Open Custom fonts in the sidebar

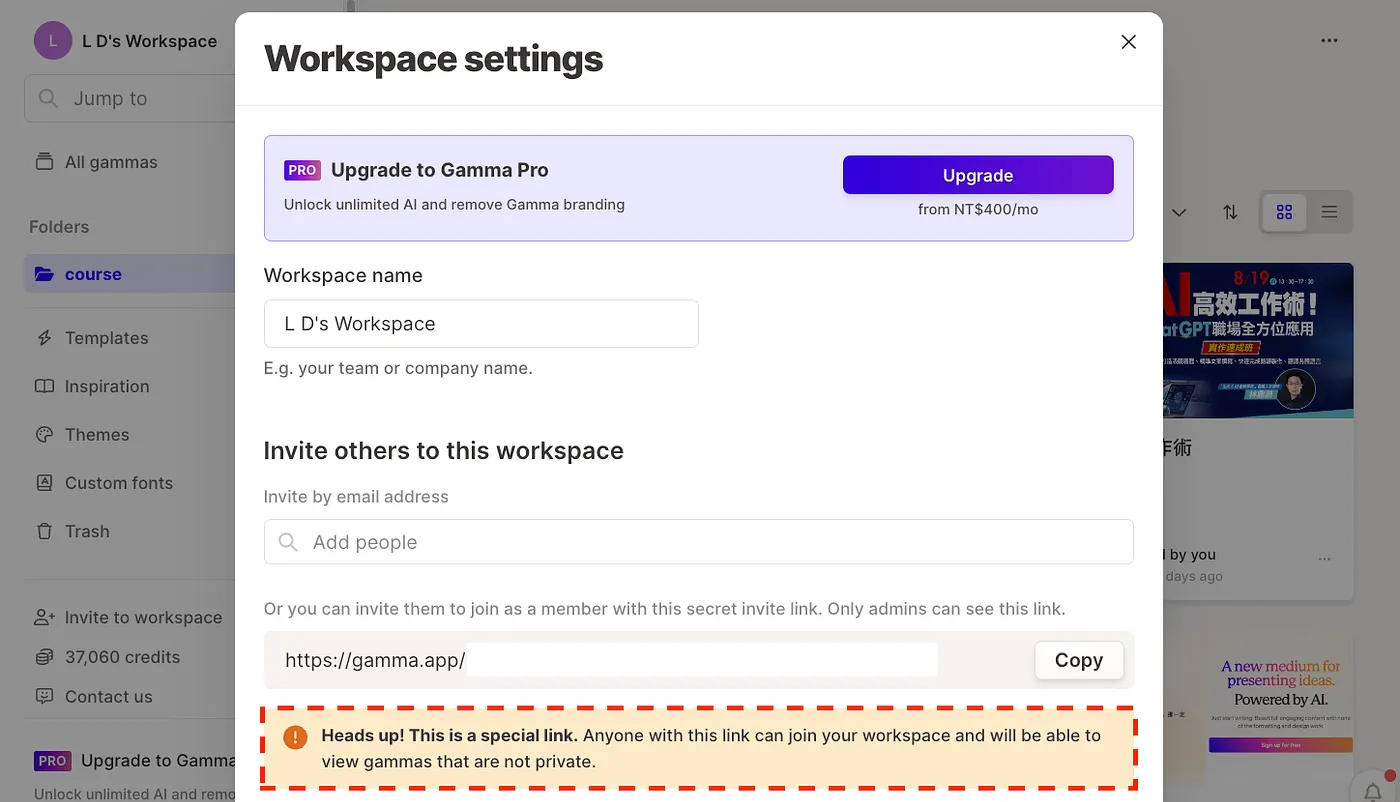[119, 483]
